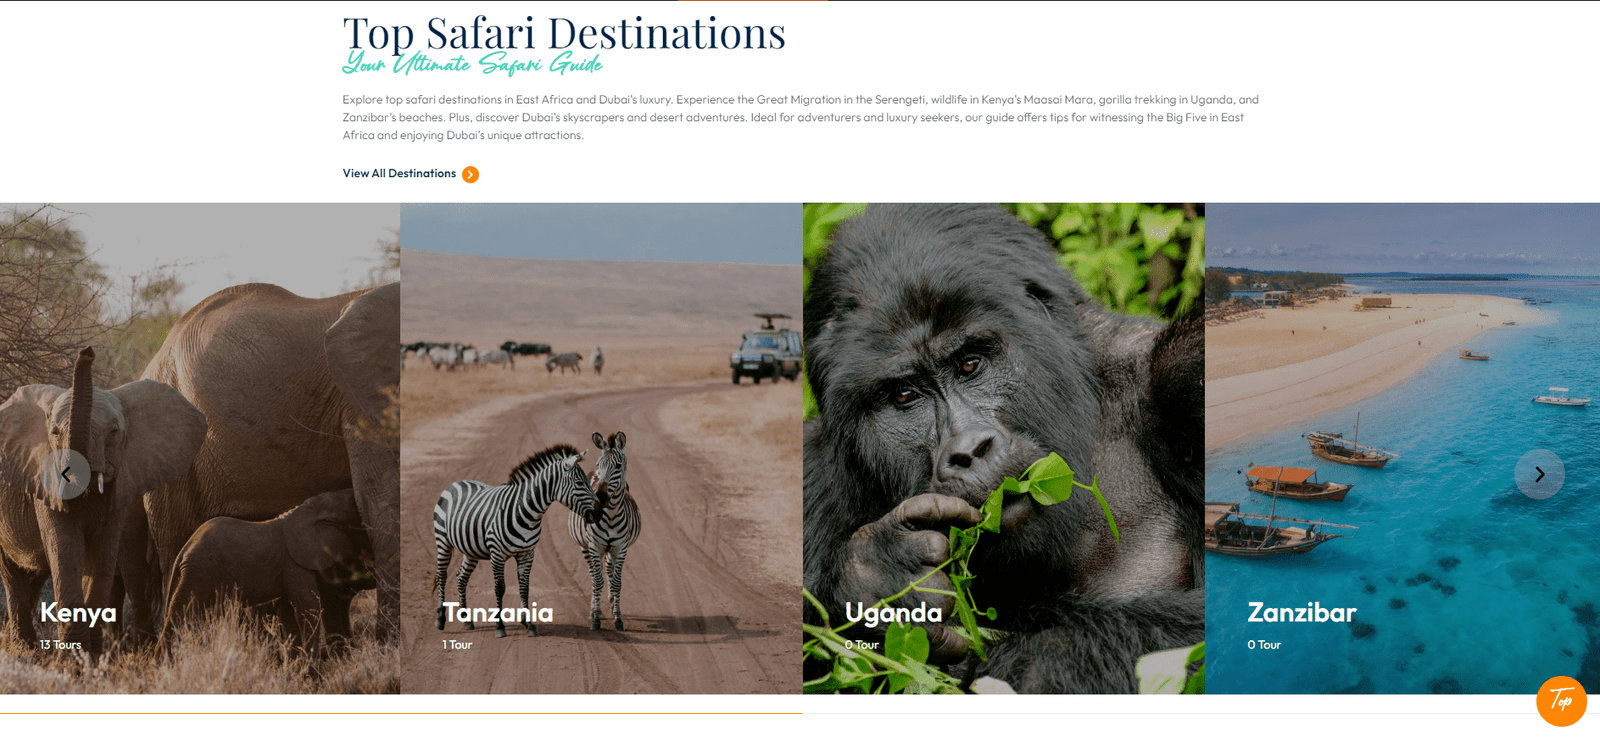Open the Tanzania destination title
This screenshot has width=1600, height=742.
pos(498,612)
